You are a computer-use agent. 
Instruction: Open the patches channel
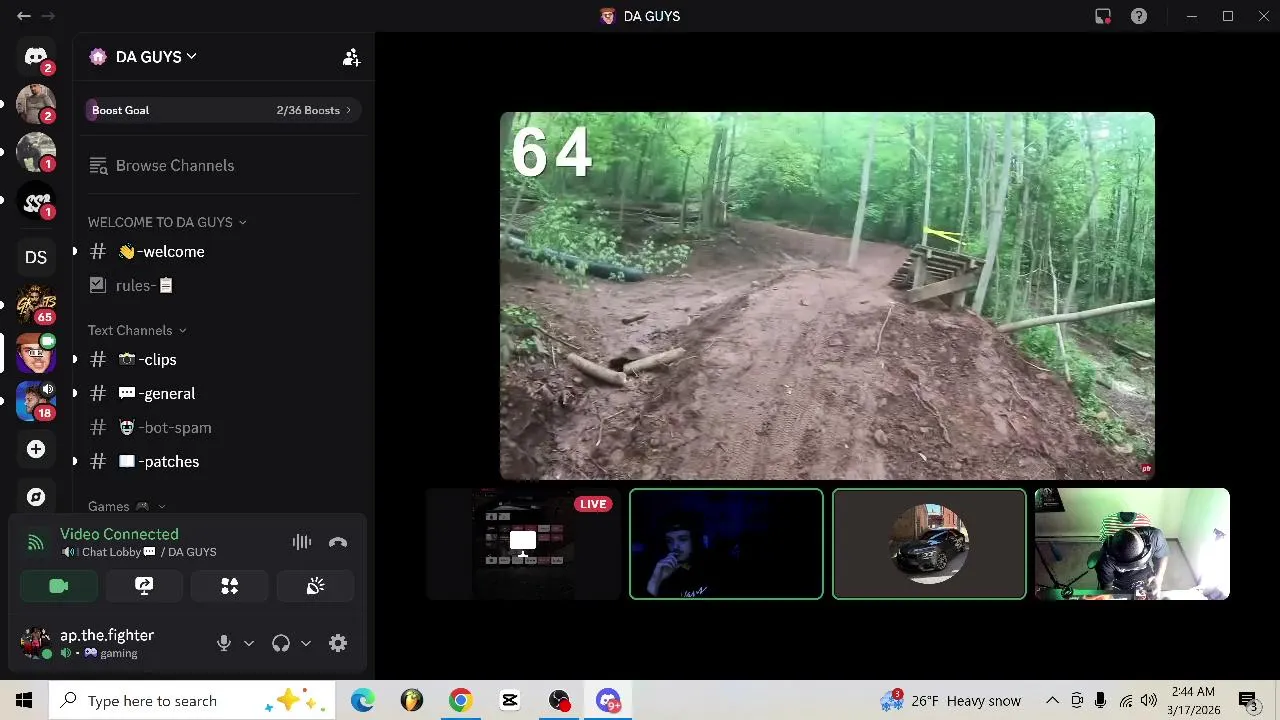(x=221, y=462)
